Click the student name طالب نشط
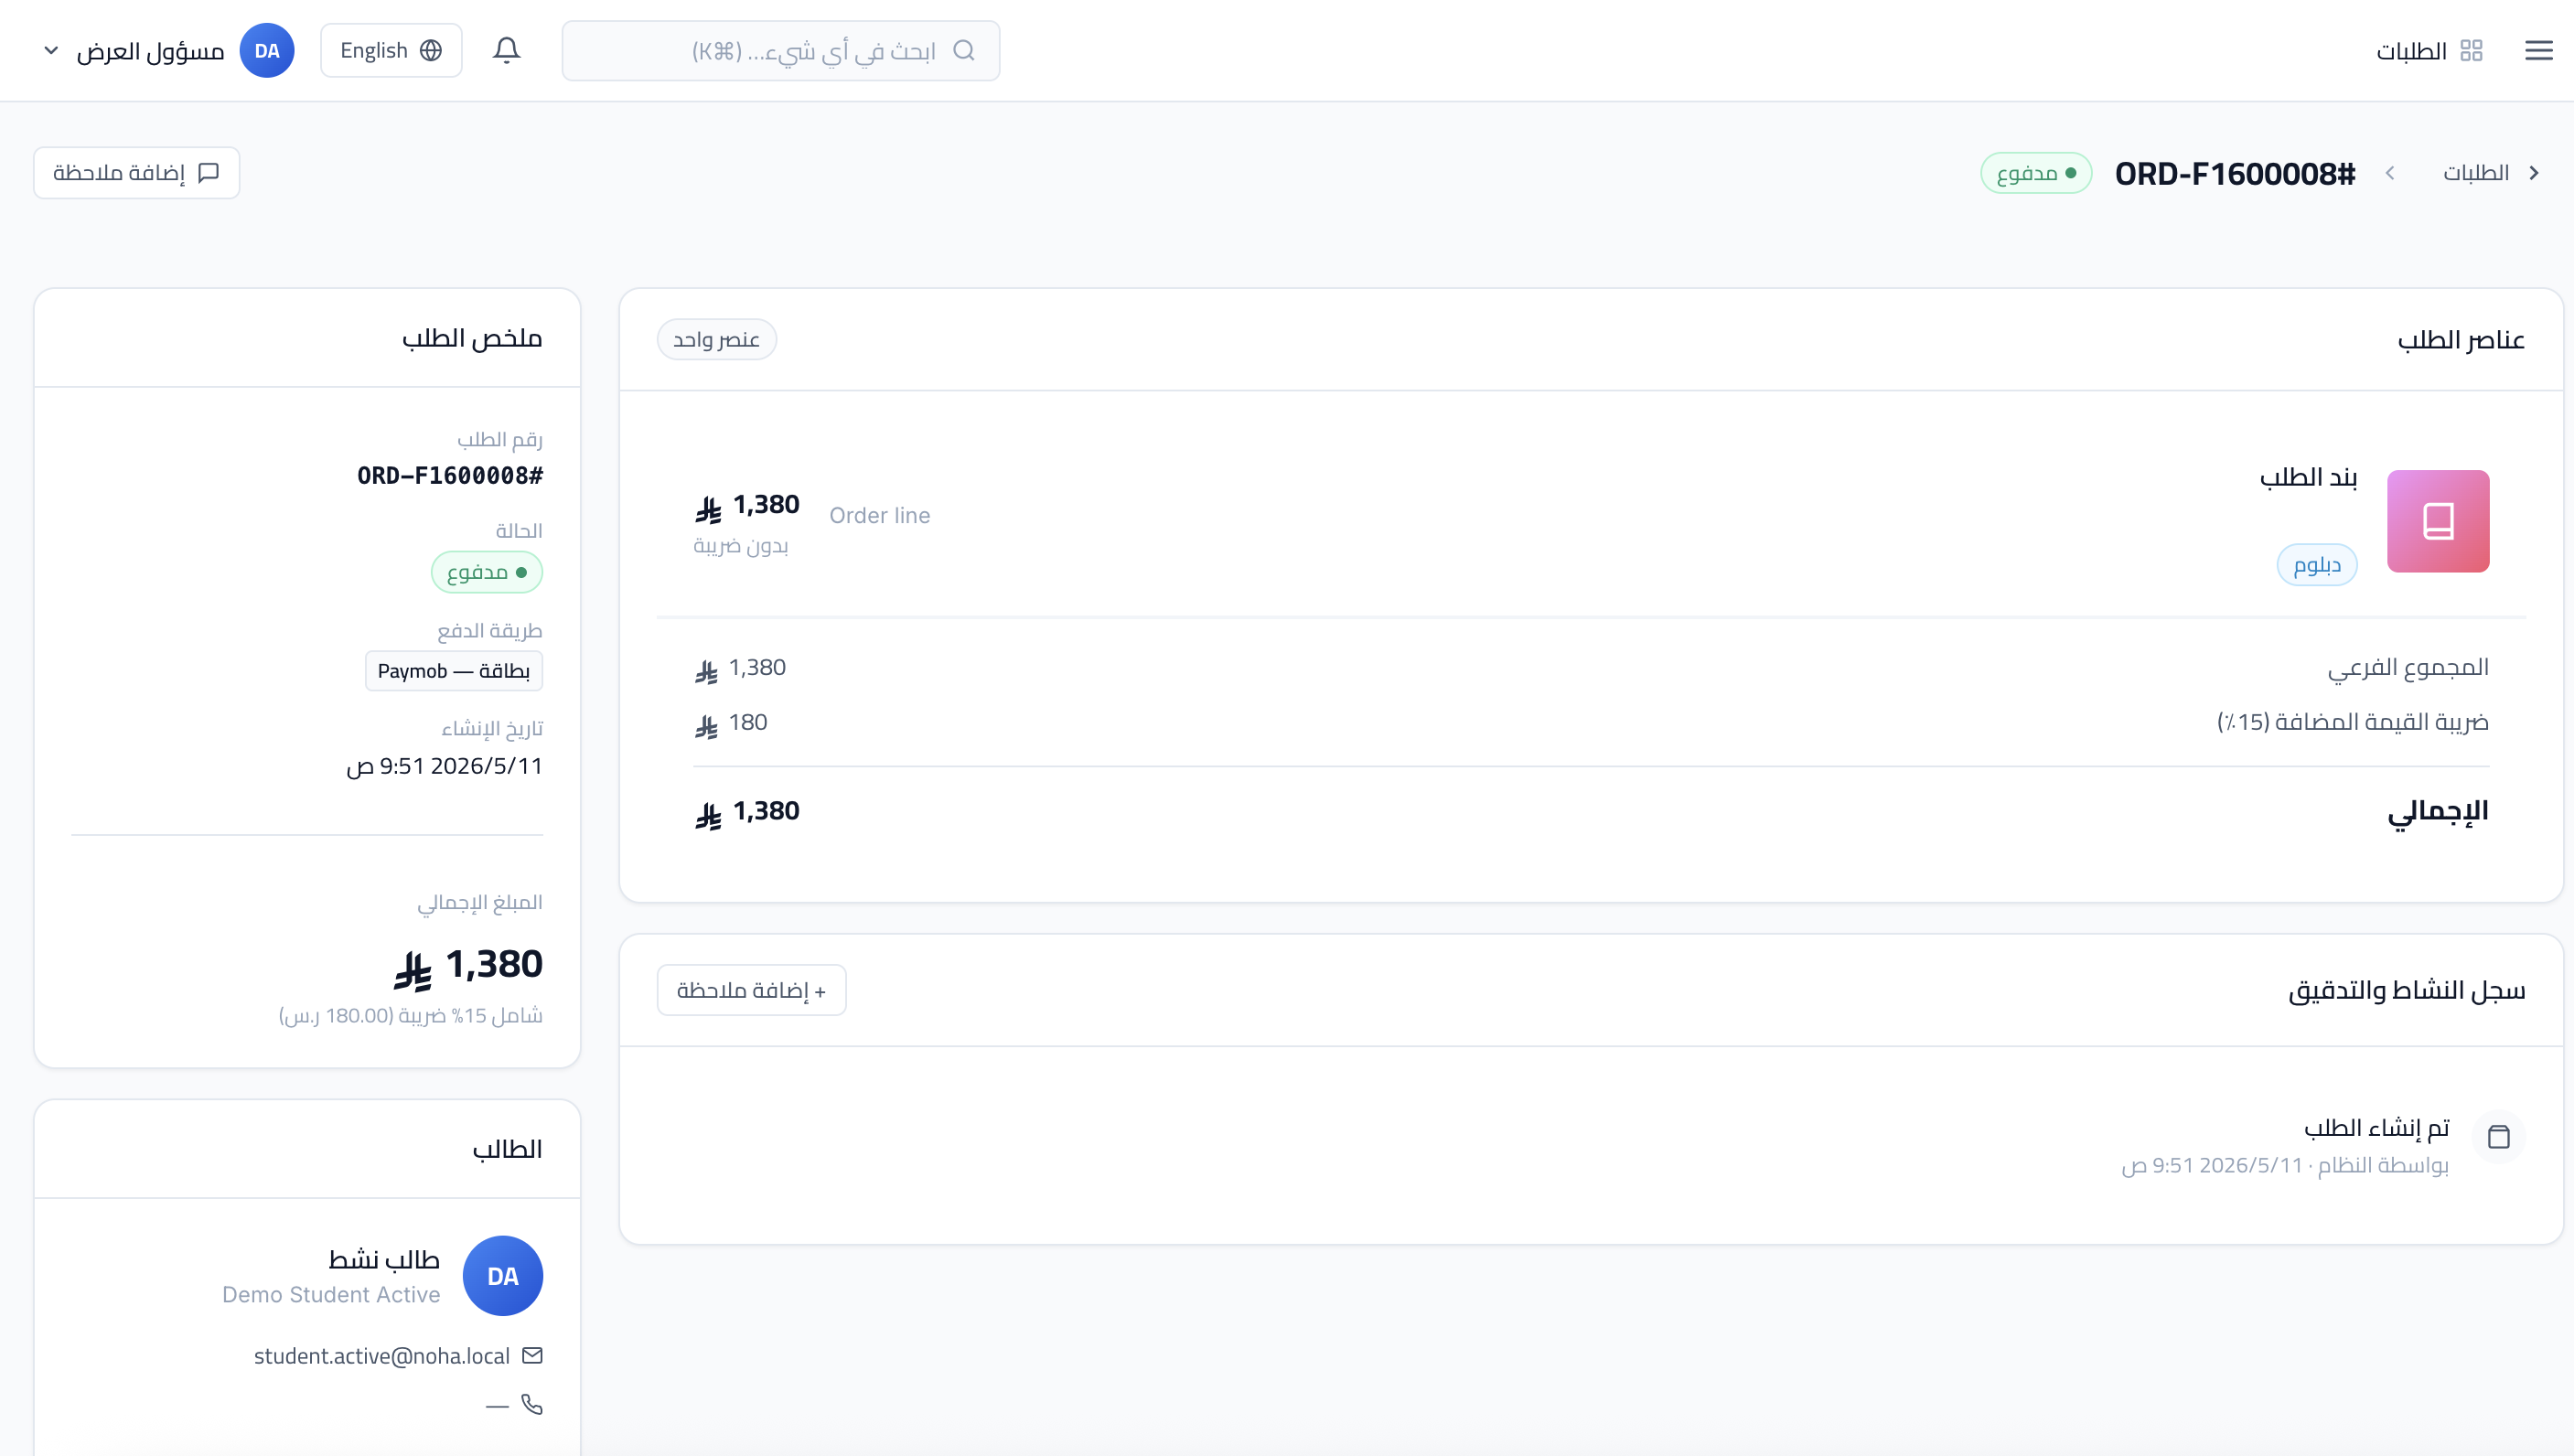Screen dimensions: 2574x1456 click(x=384, y=1259)
